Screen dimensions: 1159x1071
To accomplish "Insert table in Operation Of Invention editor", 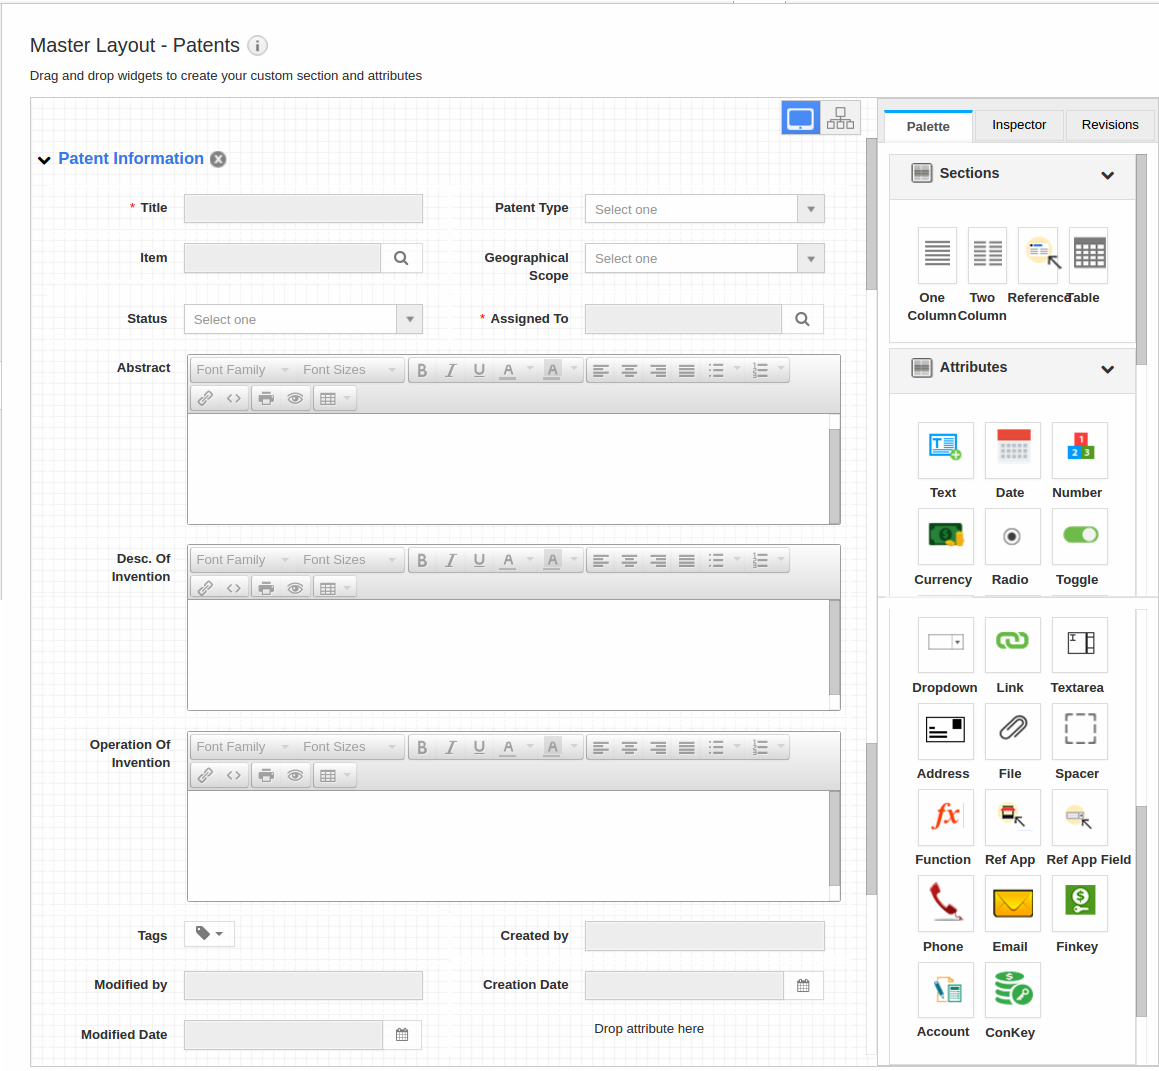I will [335, 775].
